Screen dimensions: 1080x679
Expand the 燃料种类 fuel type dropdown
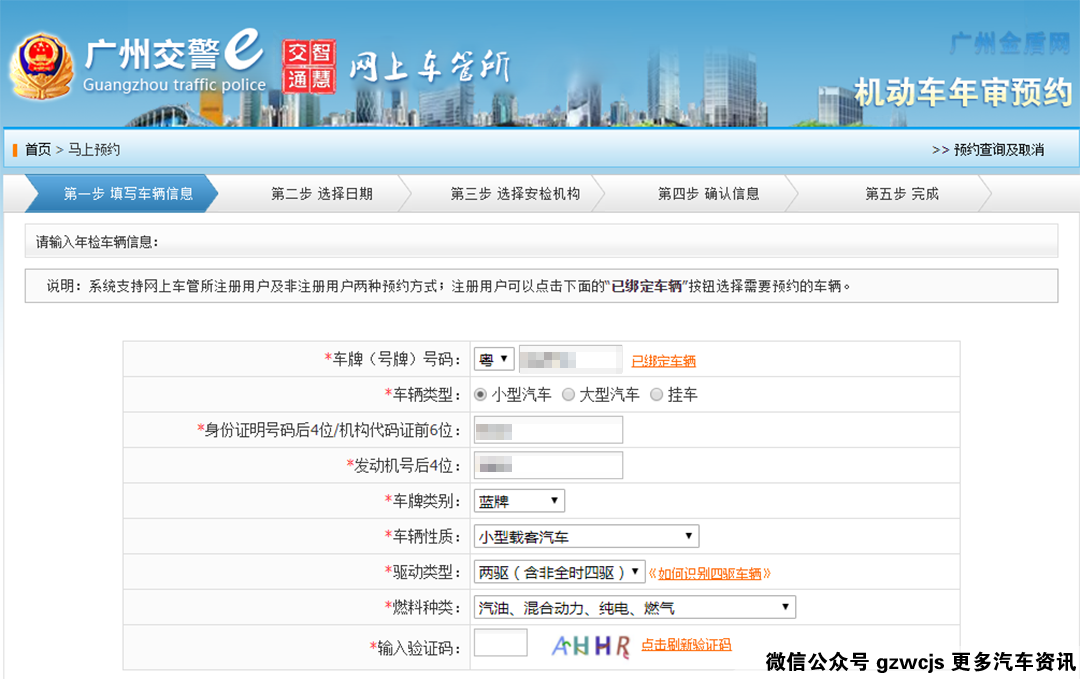click(x=634, y=608)
